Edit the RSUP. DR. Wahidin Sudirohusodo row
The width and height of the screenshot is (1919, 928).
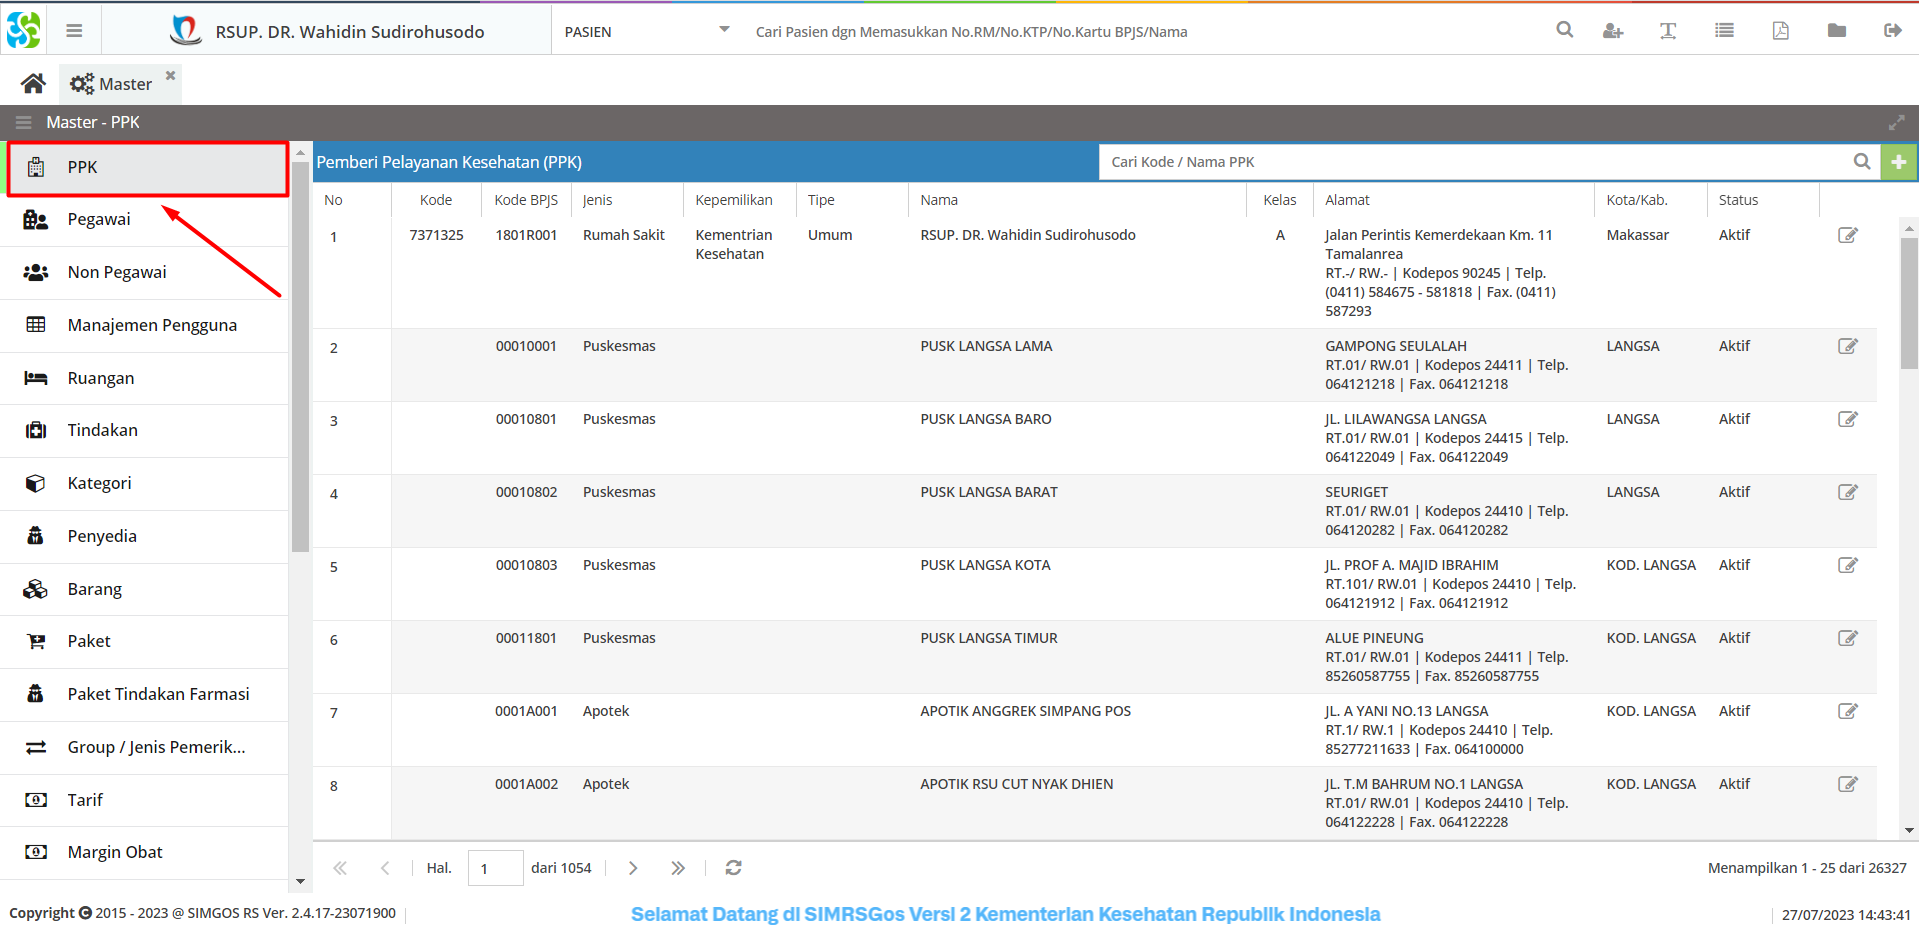point(1847,235)
